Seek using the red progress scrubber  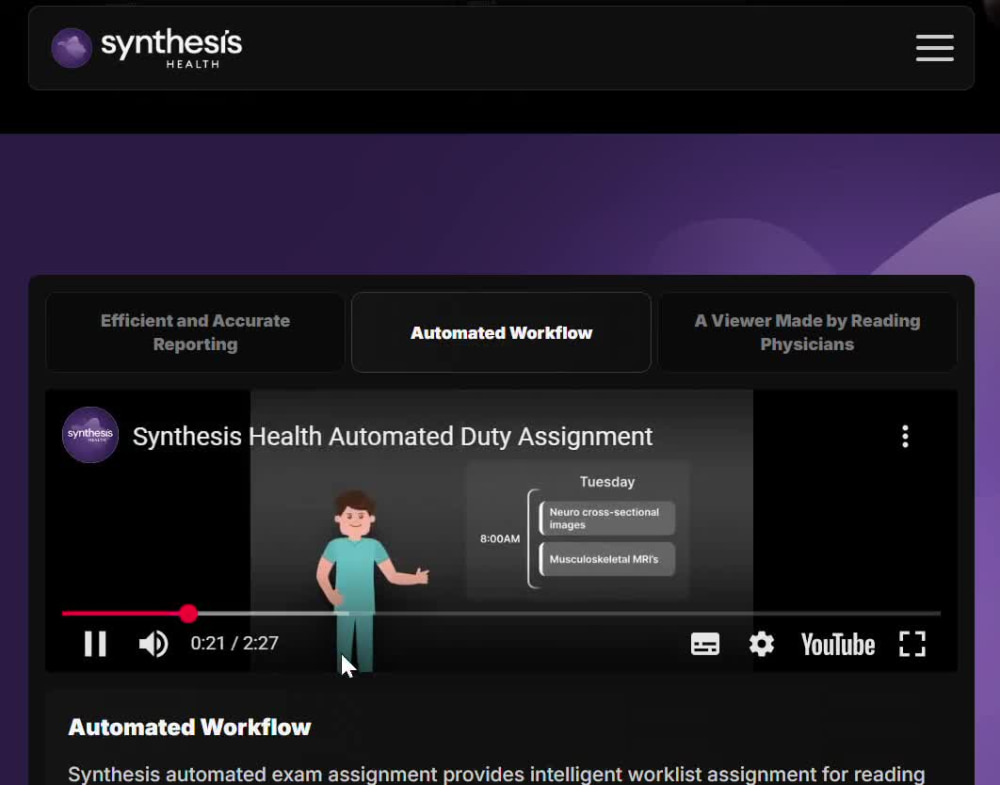[x=188, y=613]
